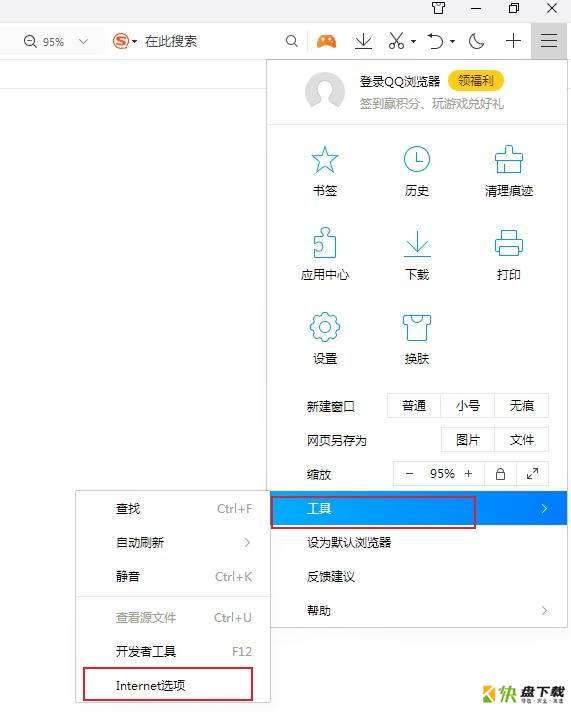Toggle the zoom lock icon
Image resolution: width=571 pixels, height=712 pixels.
point(500,474)
